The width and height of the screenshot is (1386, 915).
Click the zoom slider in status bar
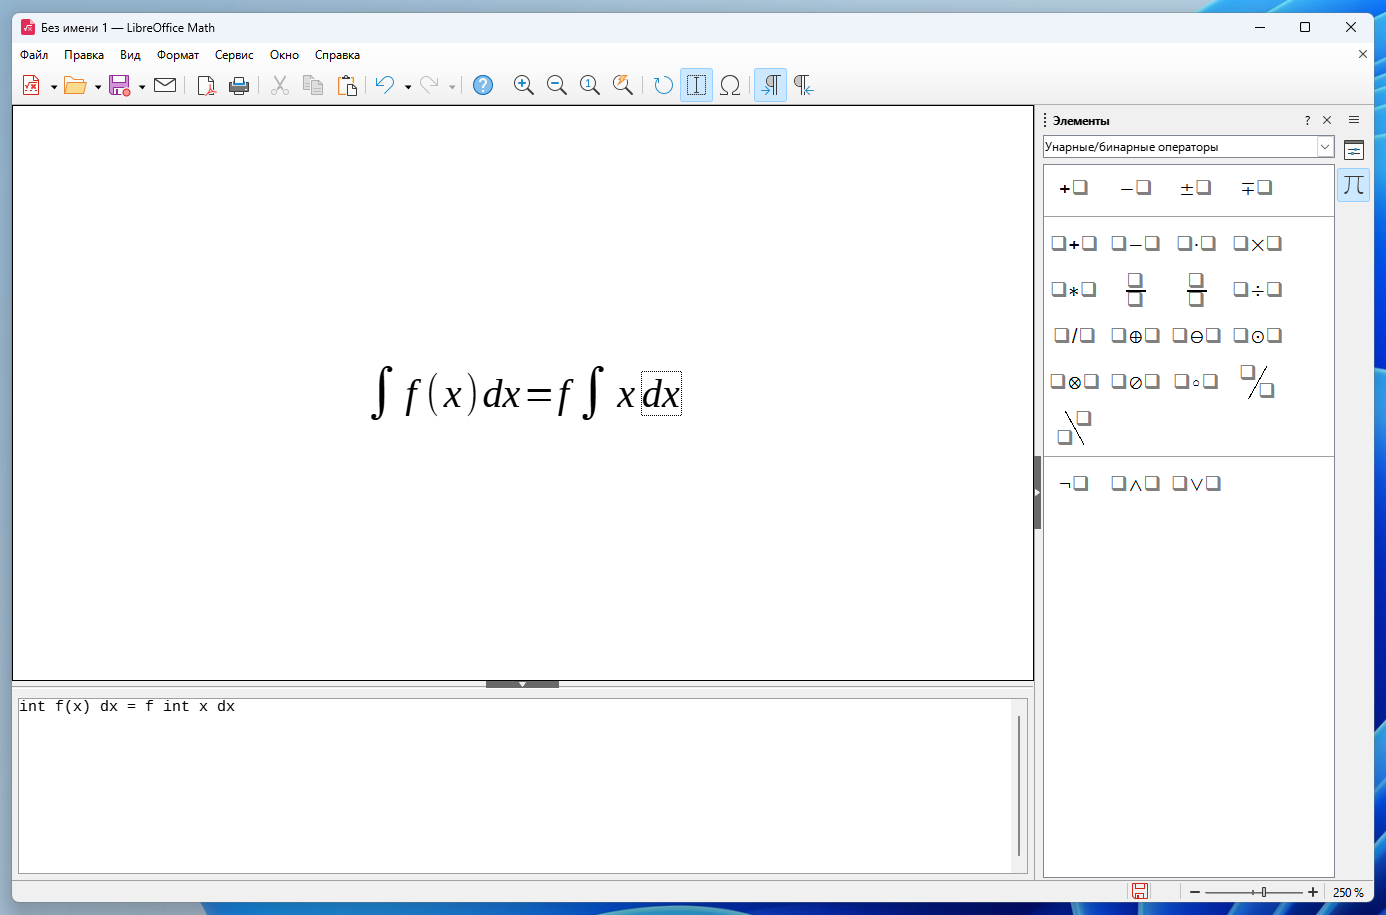(x=1254, y=892)
